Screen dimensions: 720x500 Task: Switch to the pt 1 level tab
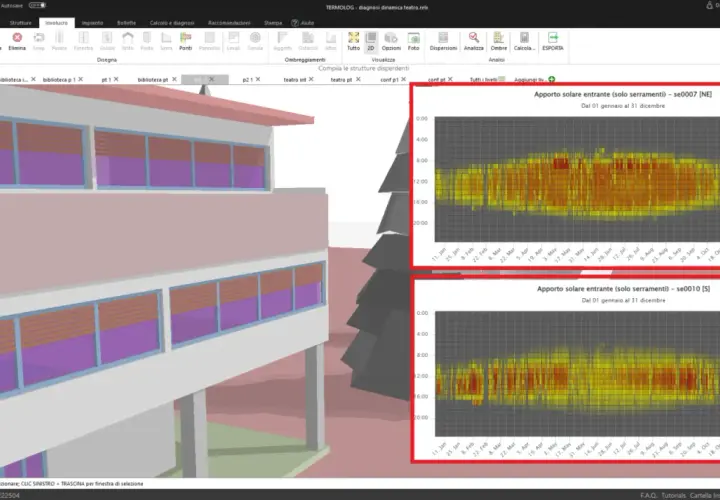point(106,79)
